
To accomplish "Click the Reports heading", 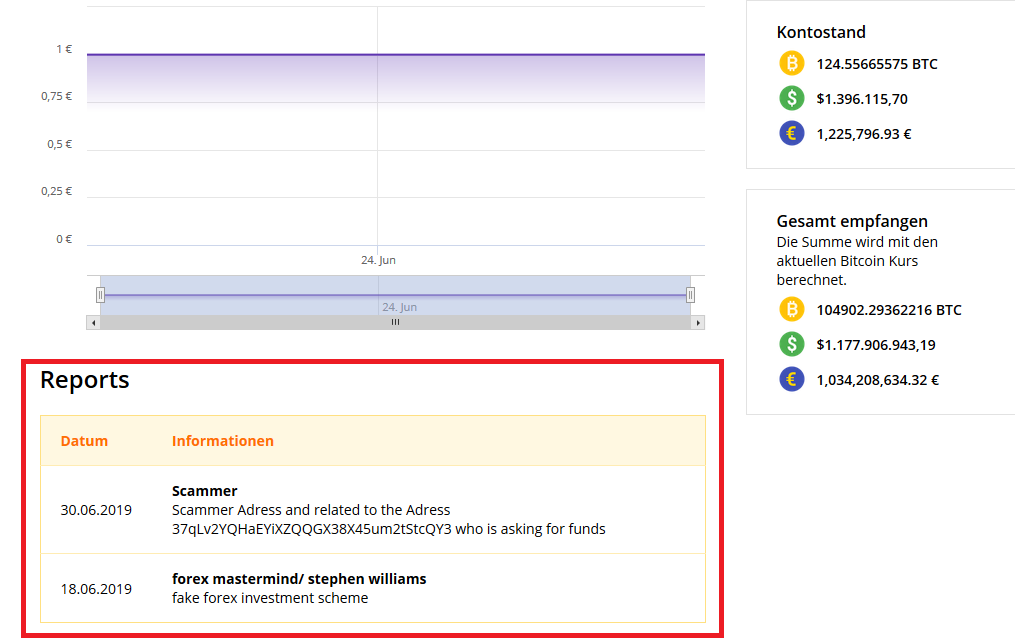I will point(85,380).
